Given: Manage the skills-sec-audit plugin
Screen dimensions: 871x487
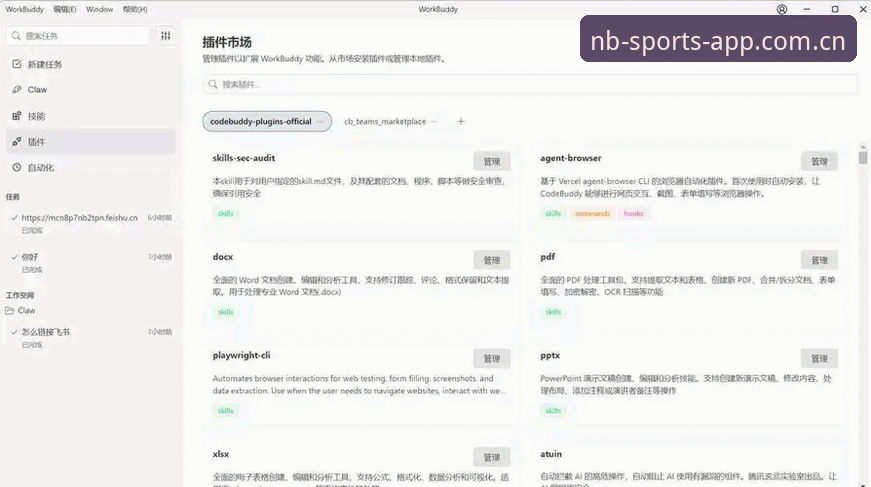Looking at the screenshot, I should pos(492,162).
